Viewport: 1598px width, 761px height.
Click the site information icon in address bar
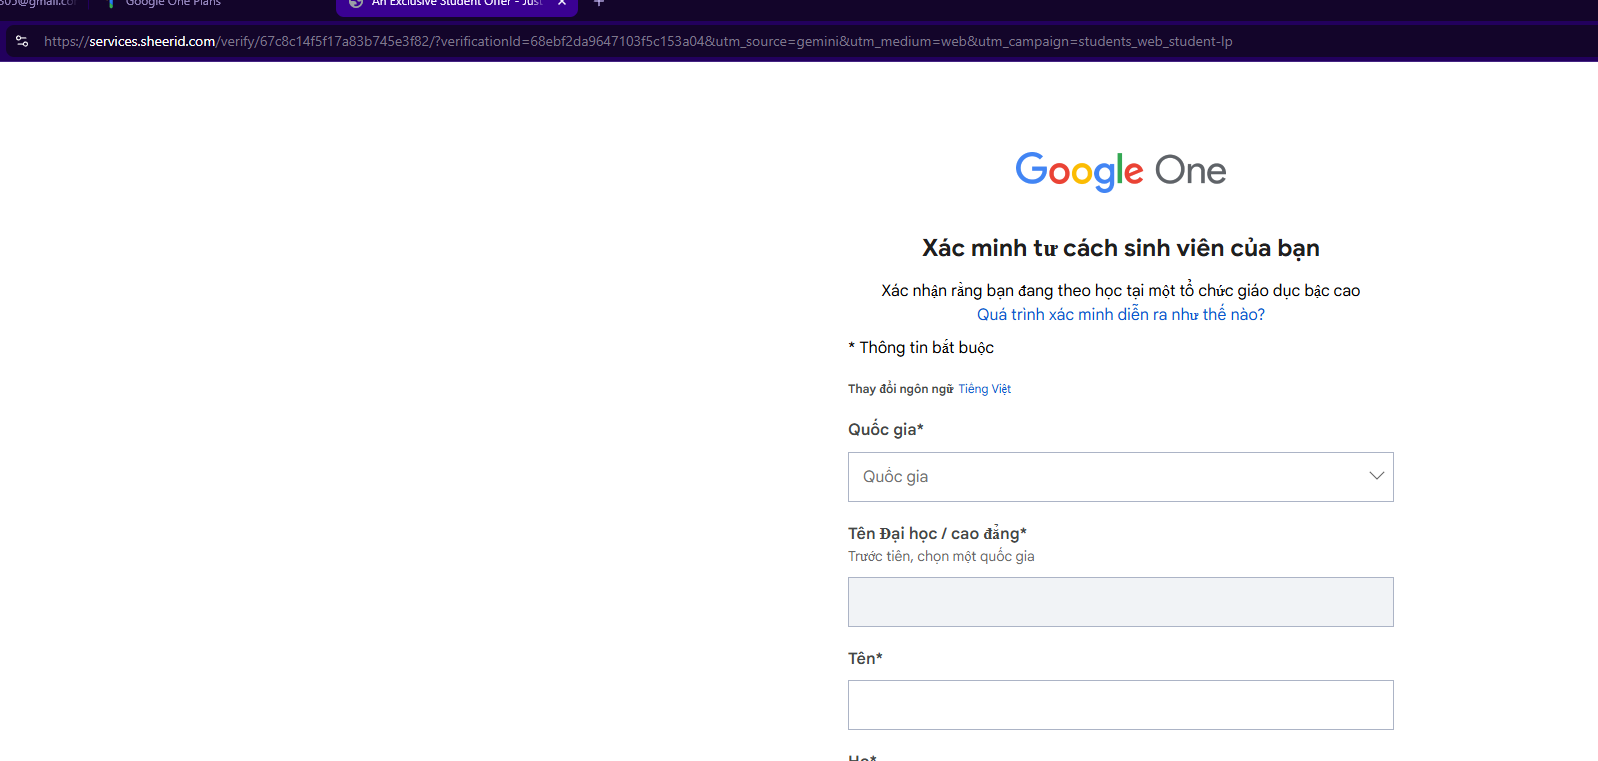[22, 41]
